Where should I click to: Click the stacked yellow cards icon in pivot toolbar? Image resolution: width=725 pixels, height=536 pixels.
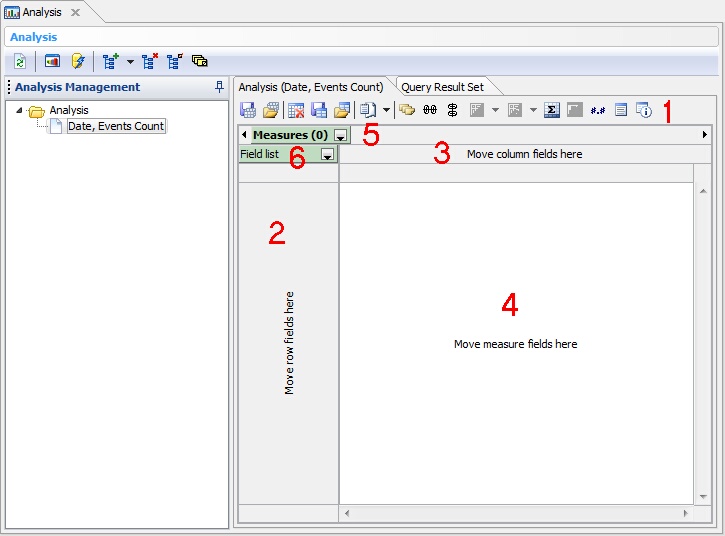coord(407,110)
